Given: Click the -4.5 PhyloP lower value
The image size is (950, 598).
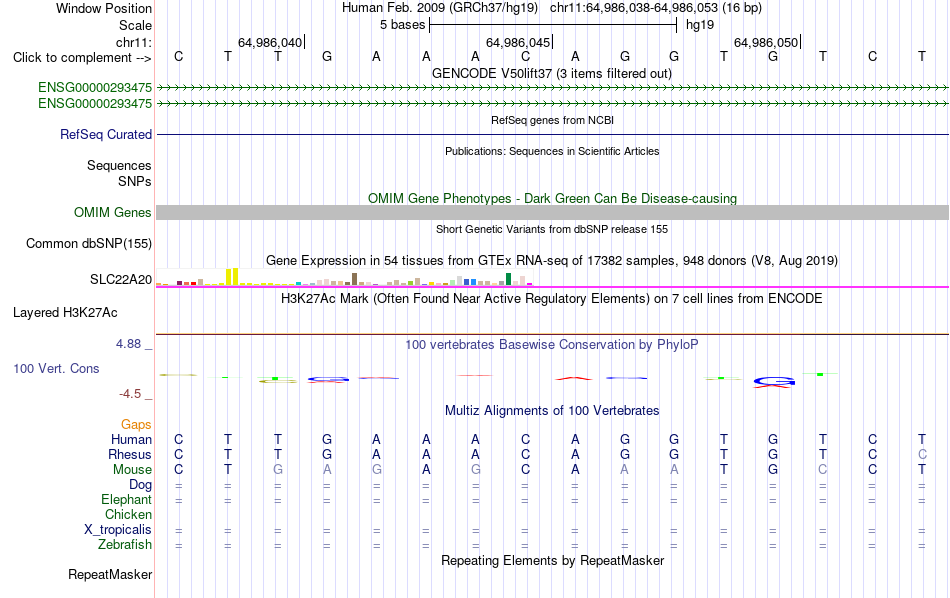Looking at the screenshot, I should pyautogui.click(x=130, y=394).
